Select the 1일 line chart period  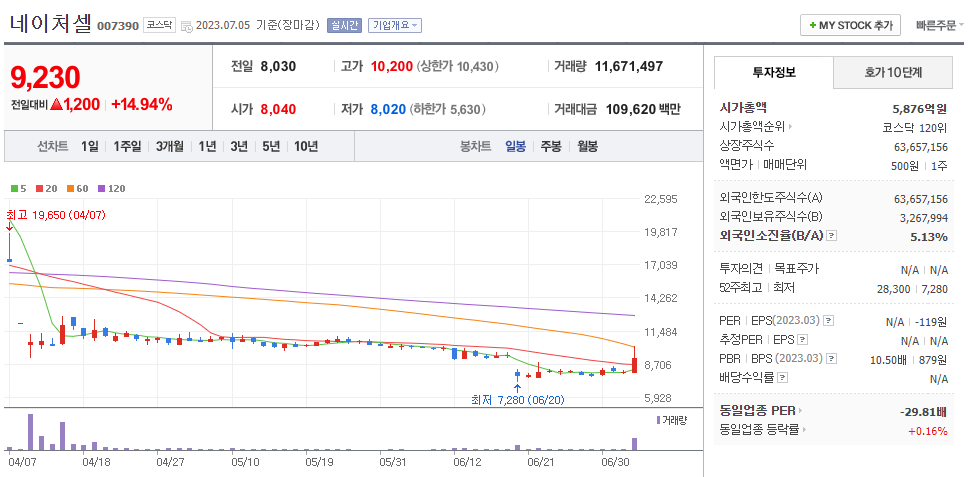point(90,147)
